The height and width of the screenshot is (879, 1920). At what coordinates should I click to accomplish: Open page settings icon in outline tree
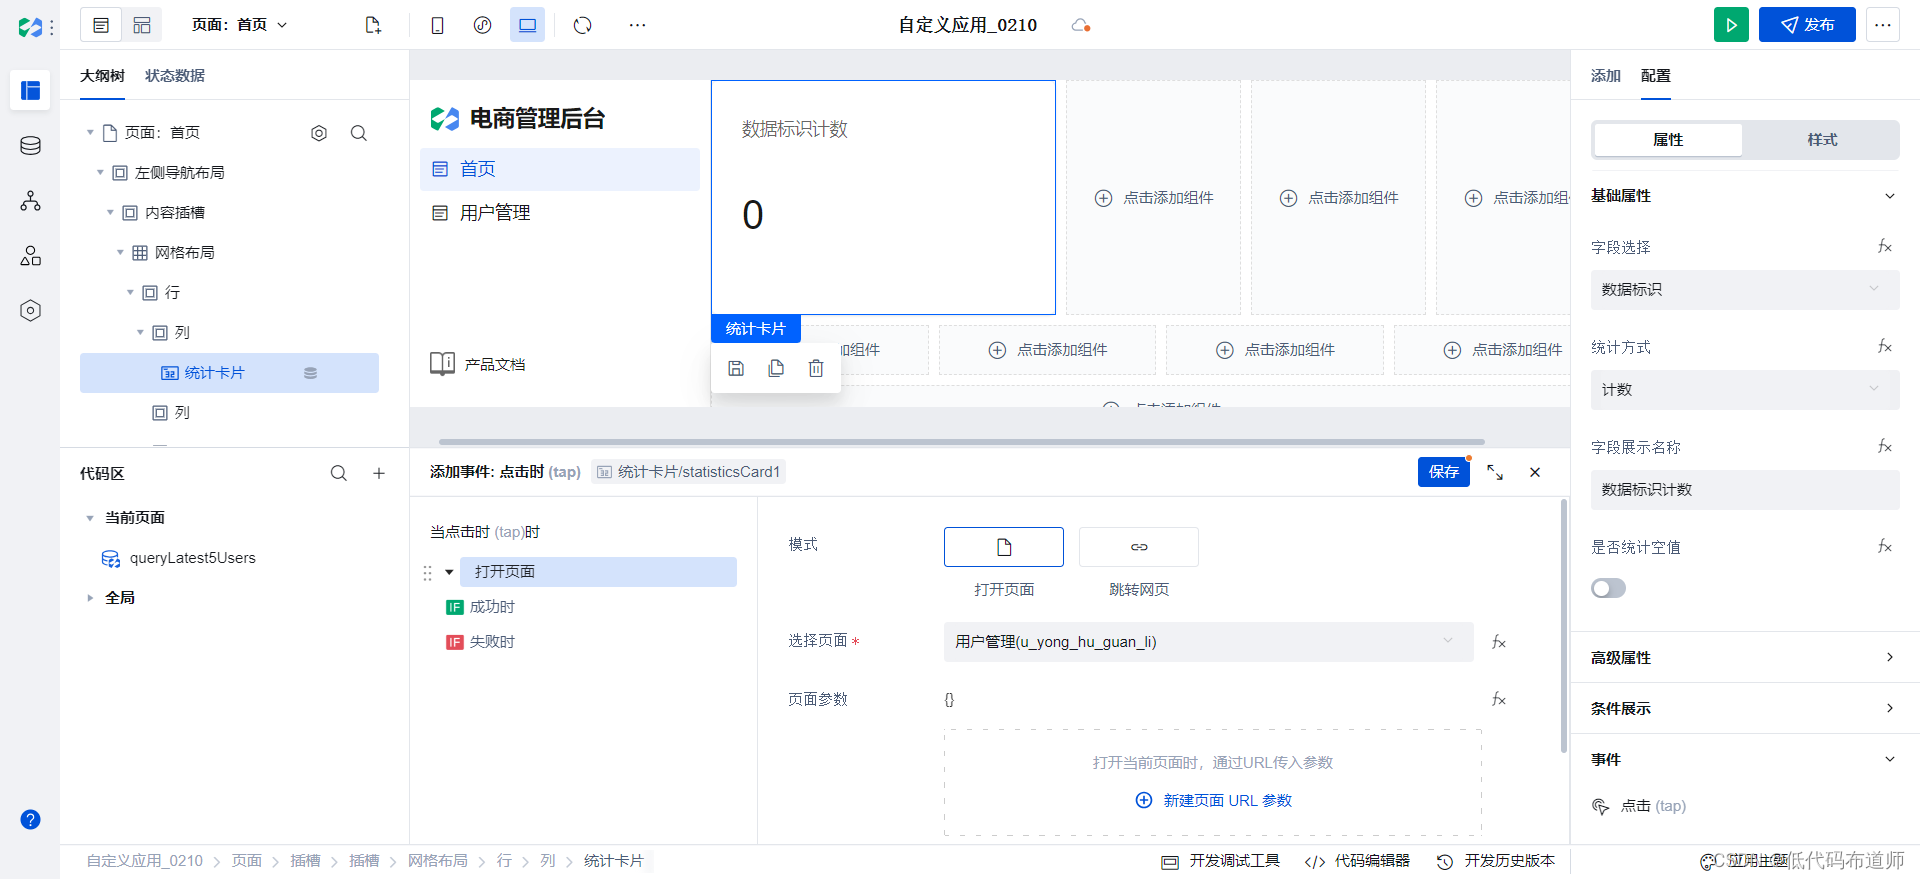tap(319, 133)
